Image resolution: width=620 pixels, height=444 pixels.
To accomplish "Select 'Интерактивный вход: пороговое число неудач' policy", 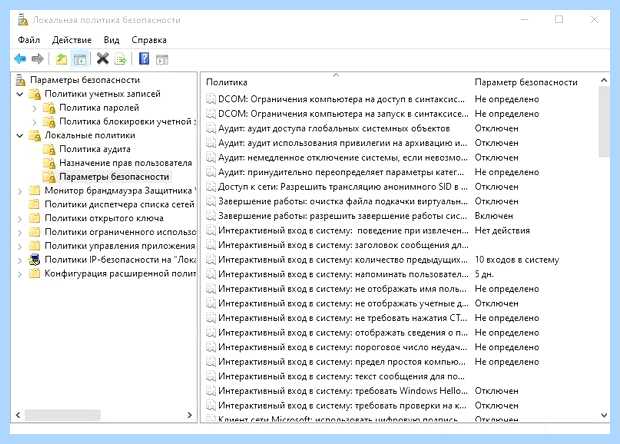I will click(342, 347).
